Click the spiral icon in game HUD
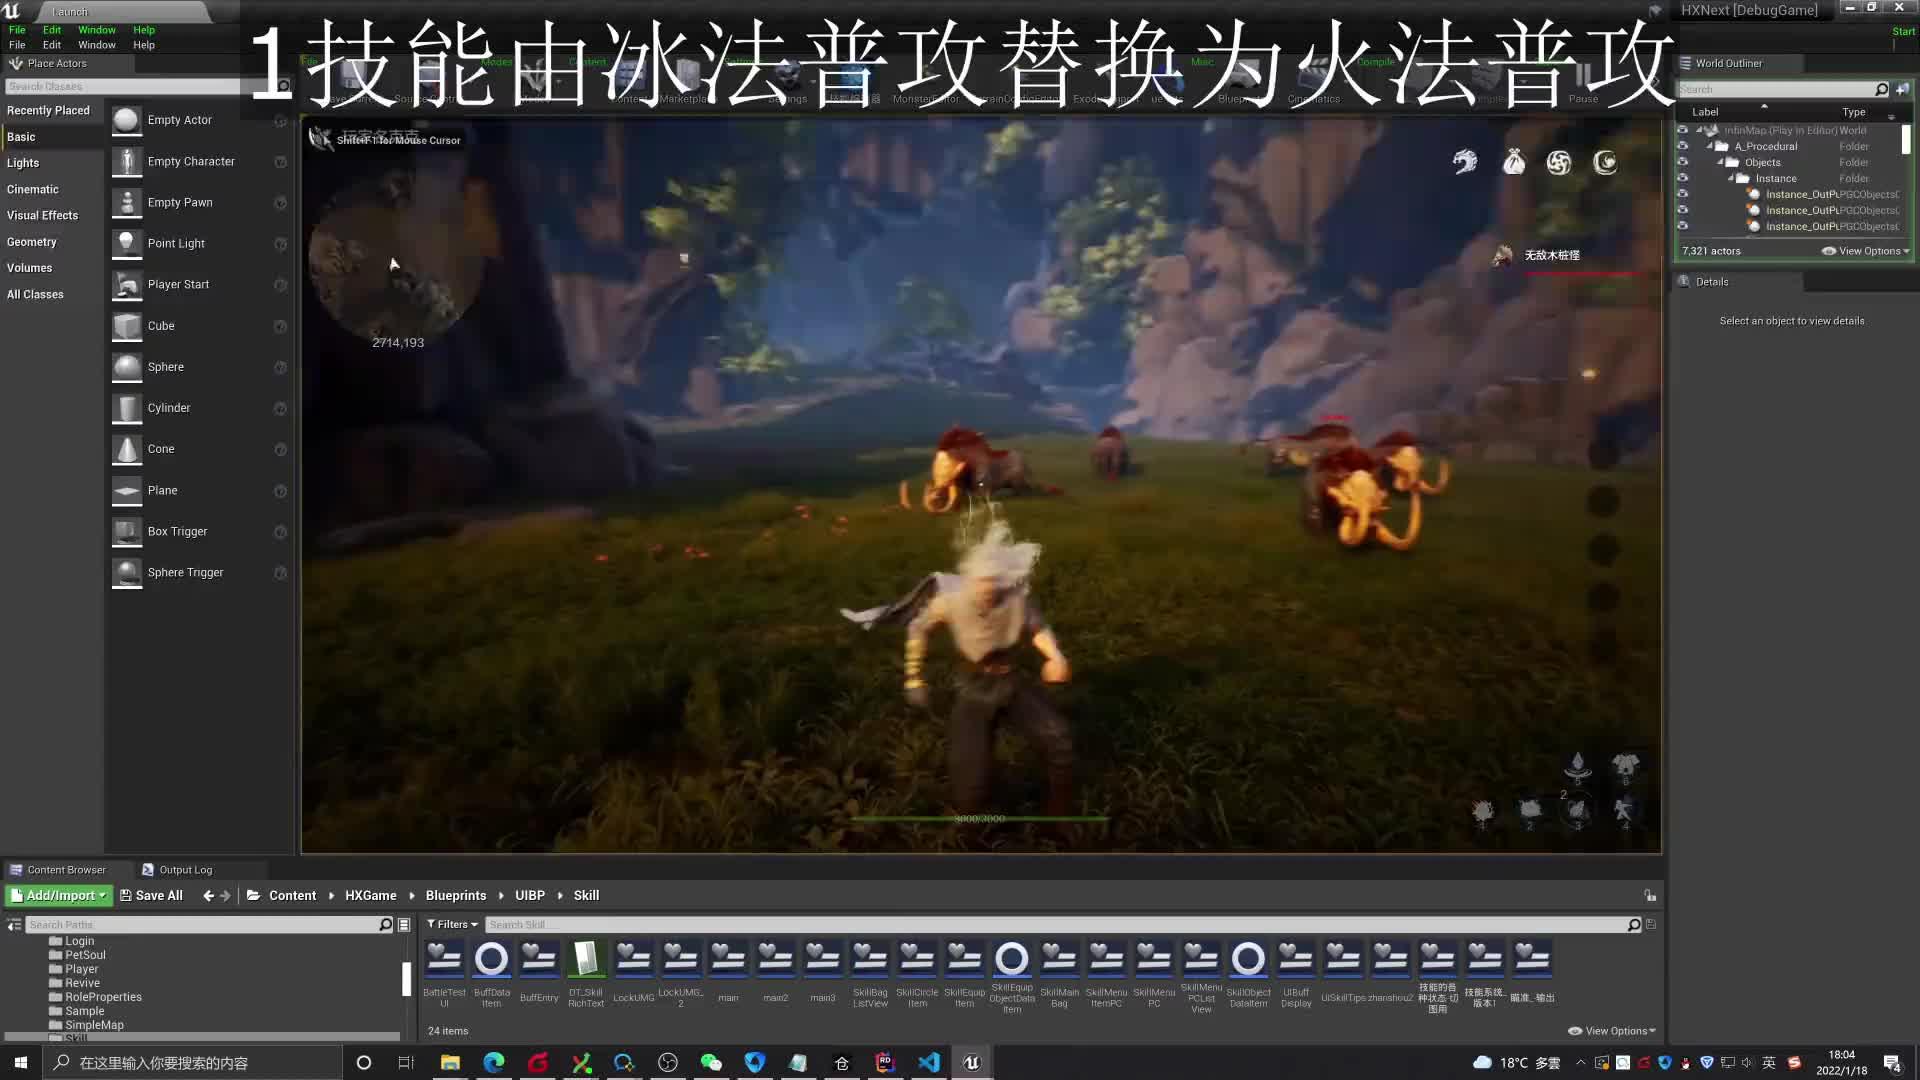The width and height of the screenshot is (1920, 1080). (1559, 162)
